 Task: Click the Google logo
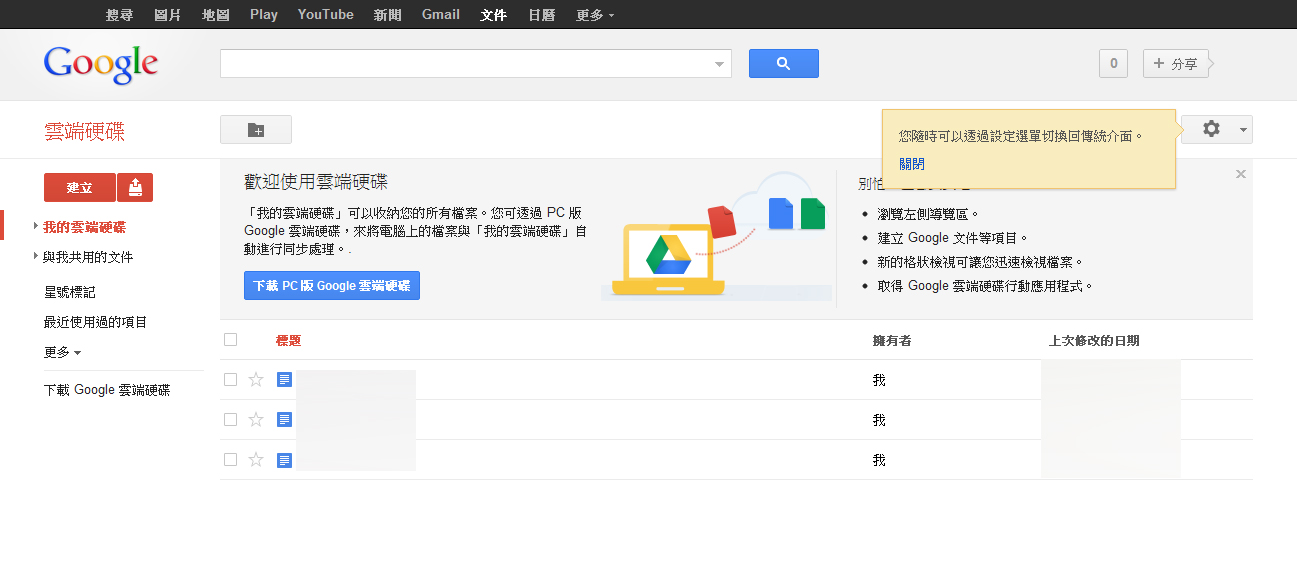[x=101, y=64]
